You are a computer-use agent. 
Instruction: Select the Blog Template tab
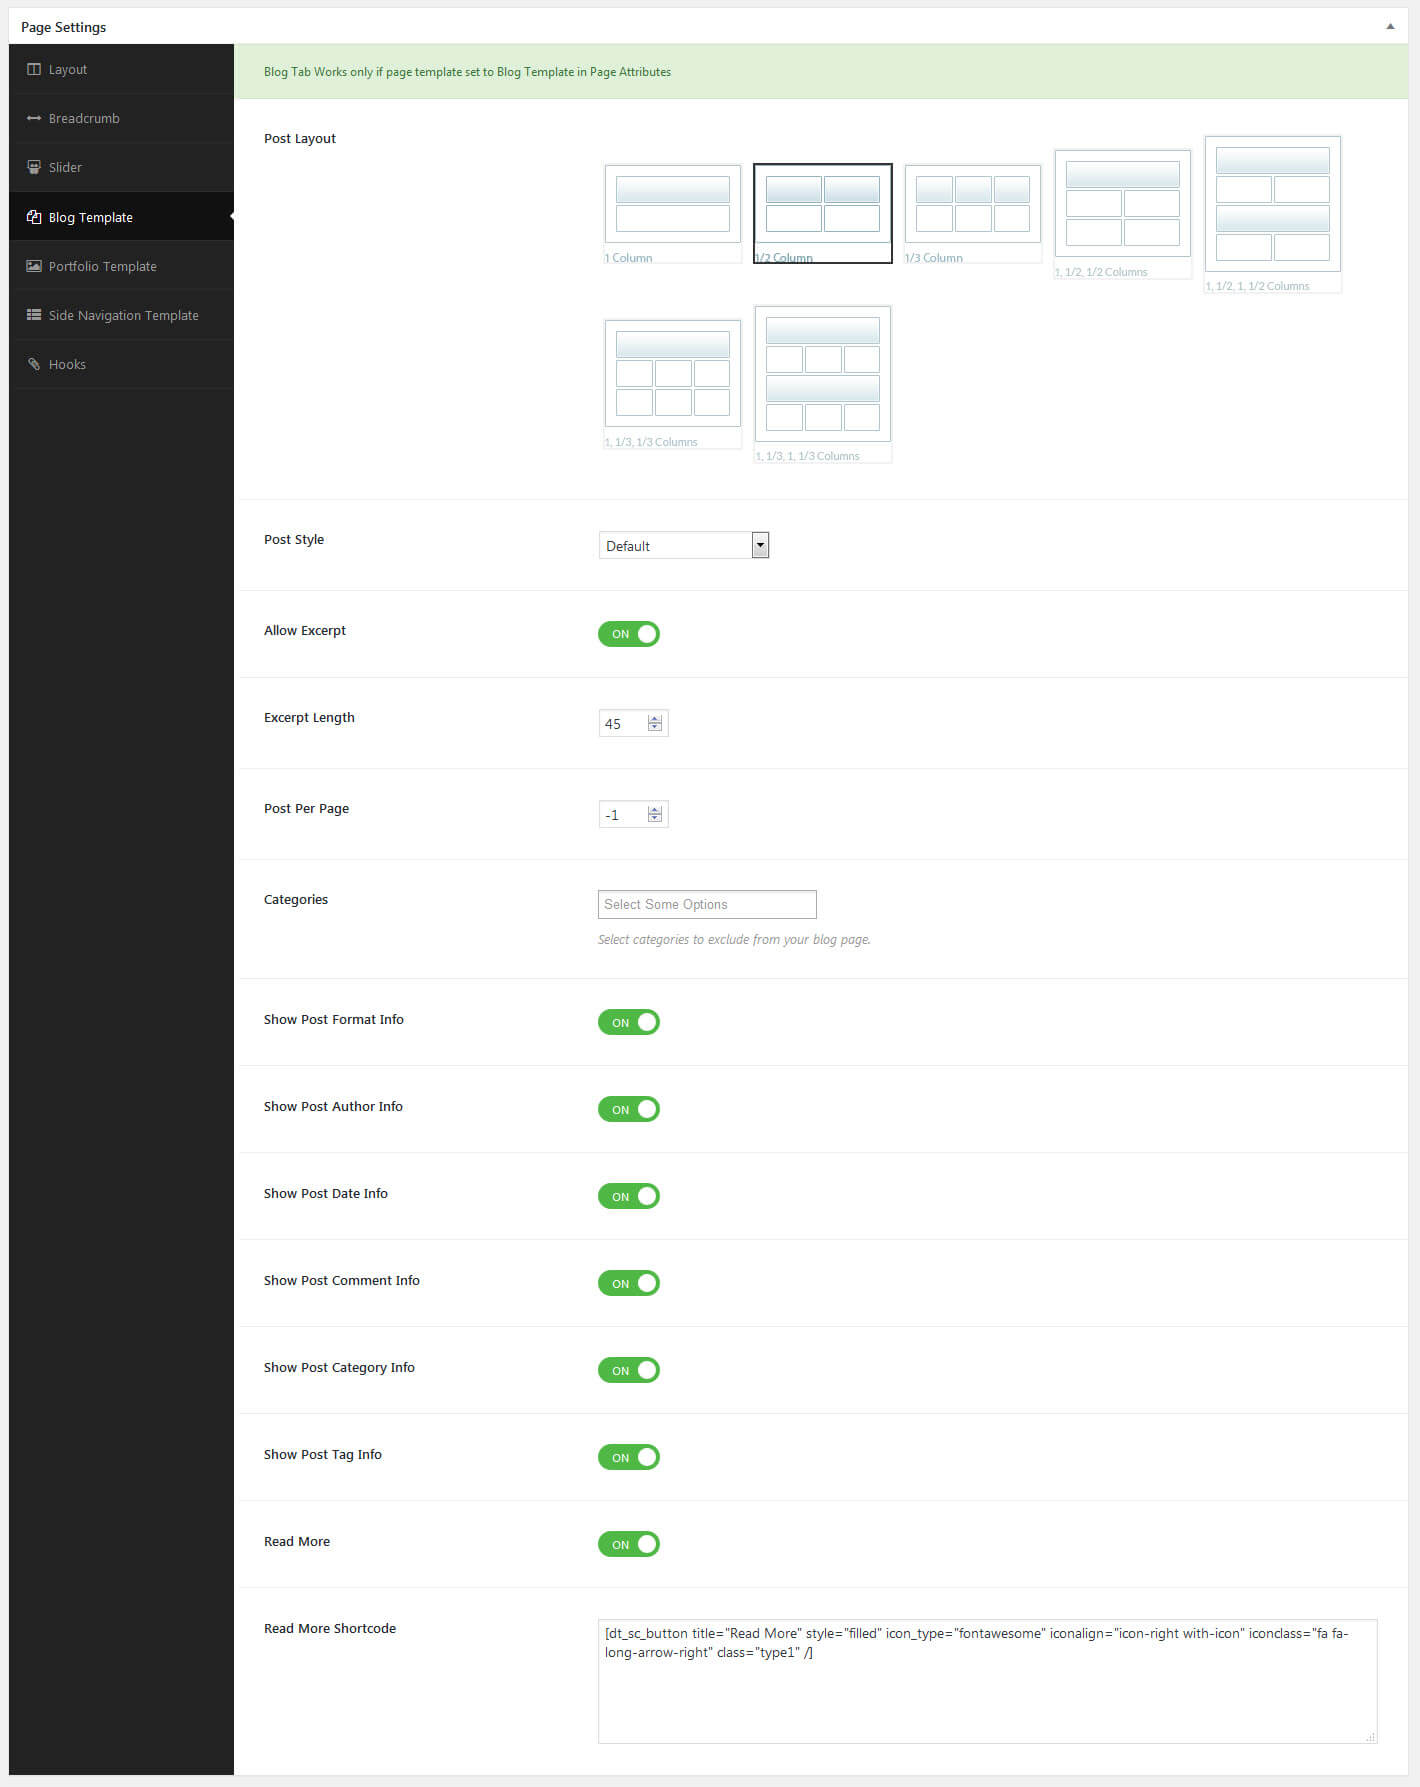[121, 217]
